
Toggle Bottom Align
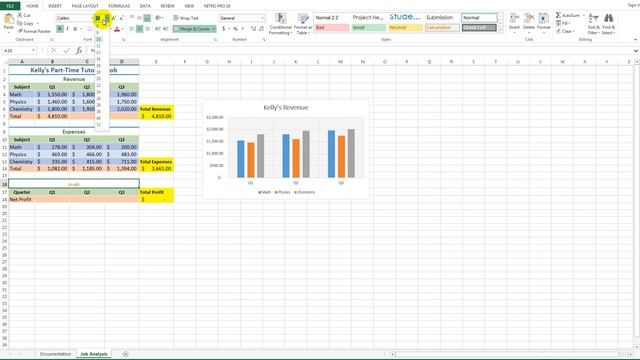point(147,18)
